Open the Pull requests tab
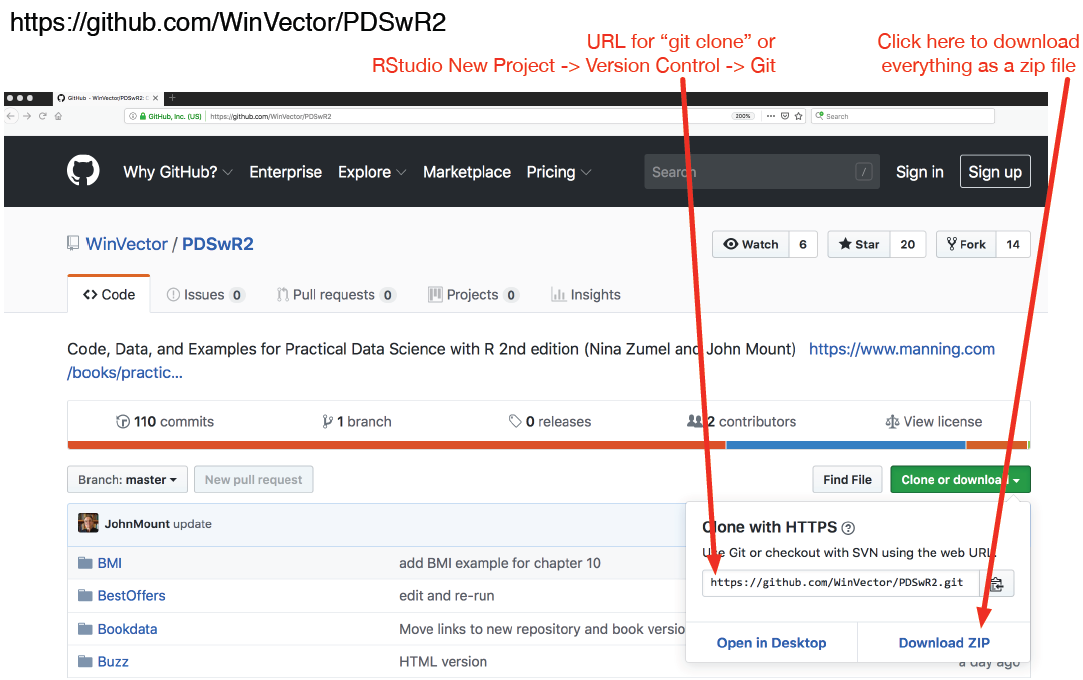 [334, 295]
